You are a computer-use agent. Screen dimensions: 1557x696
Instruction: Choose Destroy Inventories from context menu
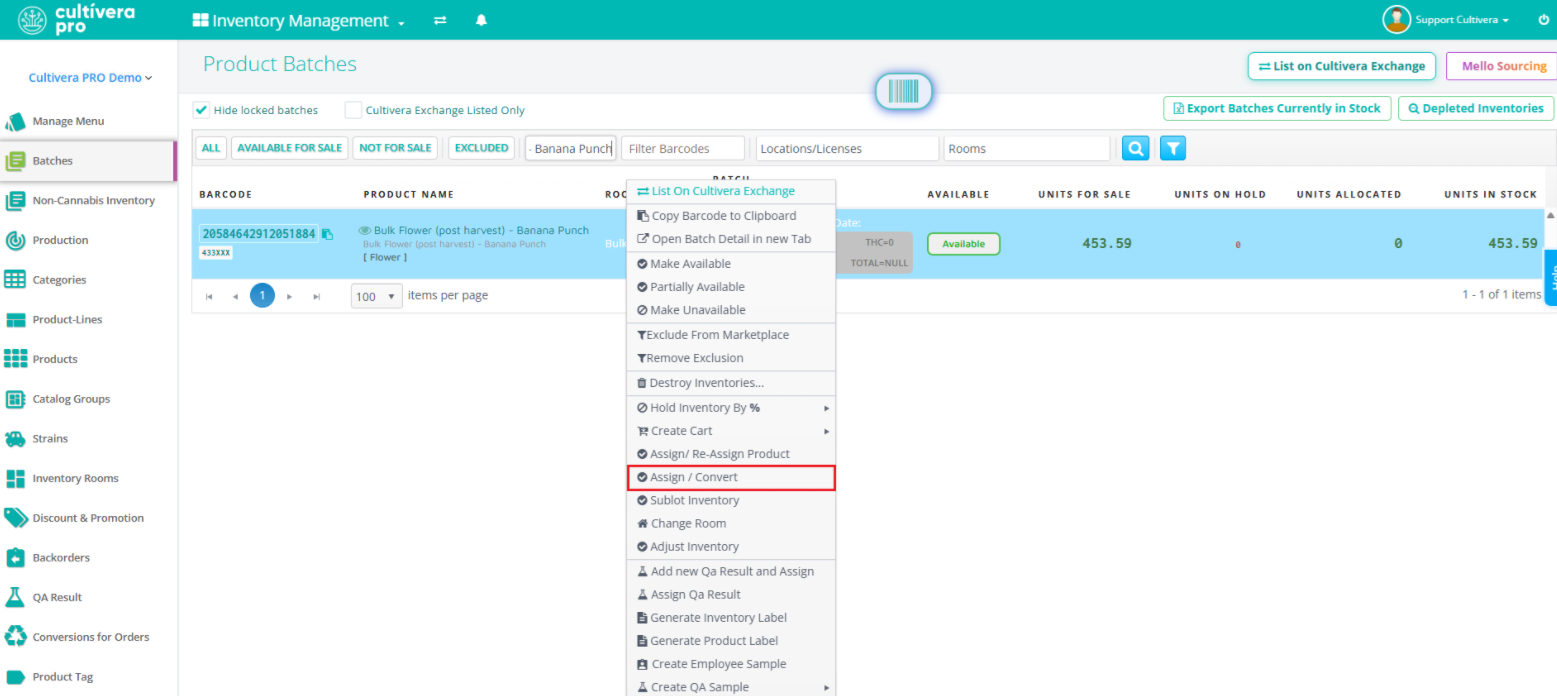731,383
